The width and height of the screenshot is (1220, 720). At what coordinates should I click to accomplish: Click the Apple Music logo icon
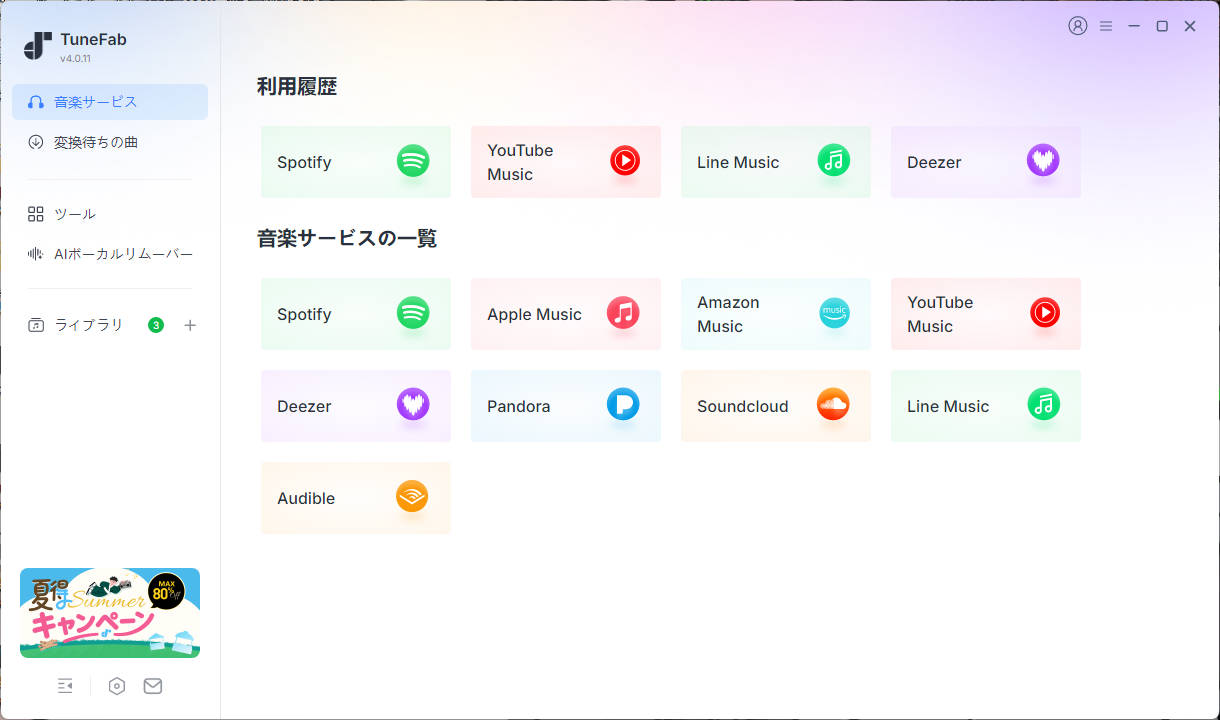(x=623, y=313)
